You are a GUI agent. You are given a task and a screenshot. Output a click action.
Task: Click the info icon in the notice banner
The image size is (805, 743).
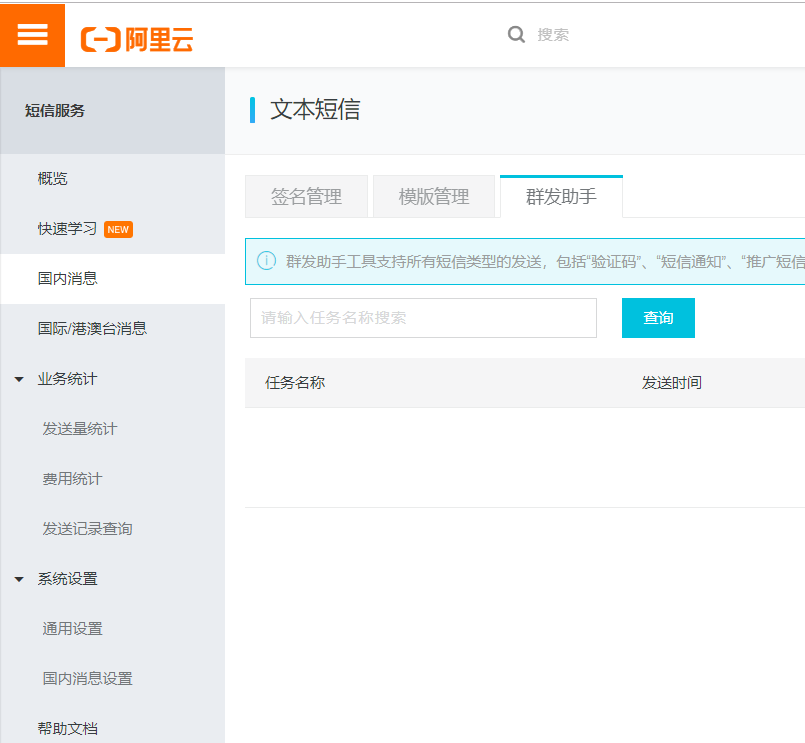point(266,261)
